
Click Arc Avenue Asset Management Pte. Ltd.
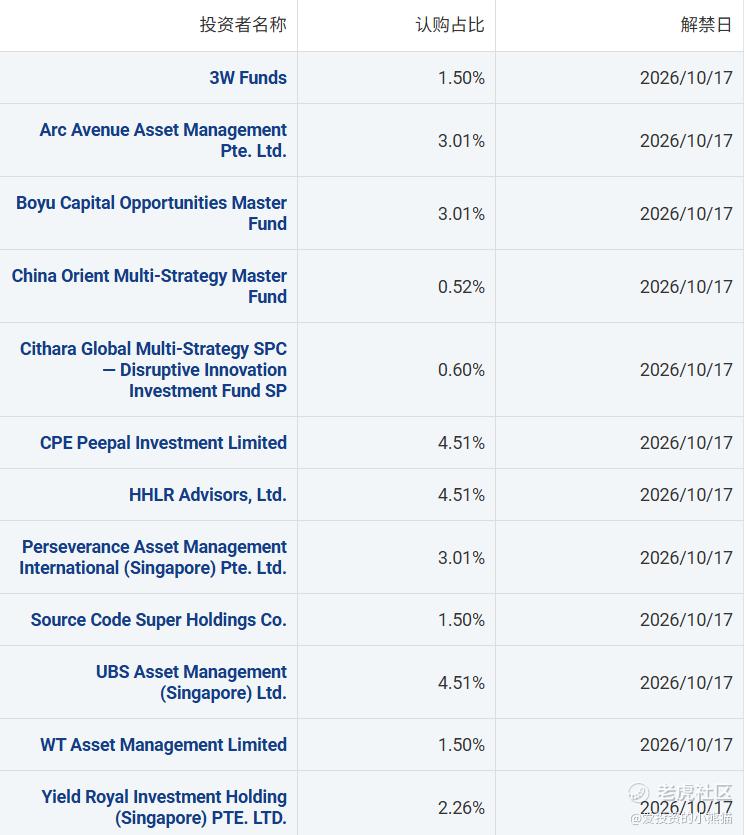[x=163, y=141]
